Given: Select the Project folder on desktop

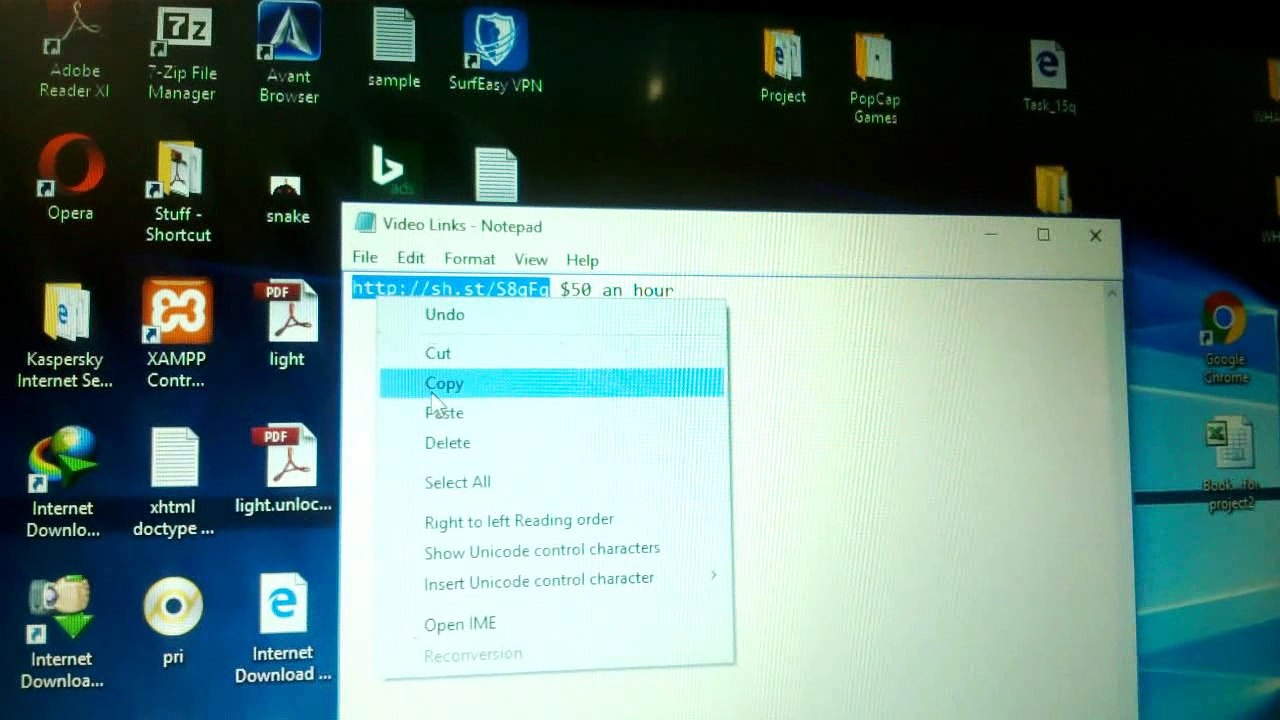Looking at the screenshot, I should point(783,66).
